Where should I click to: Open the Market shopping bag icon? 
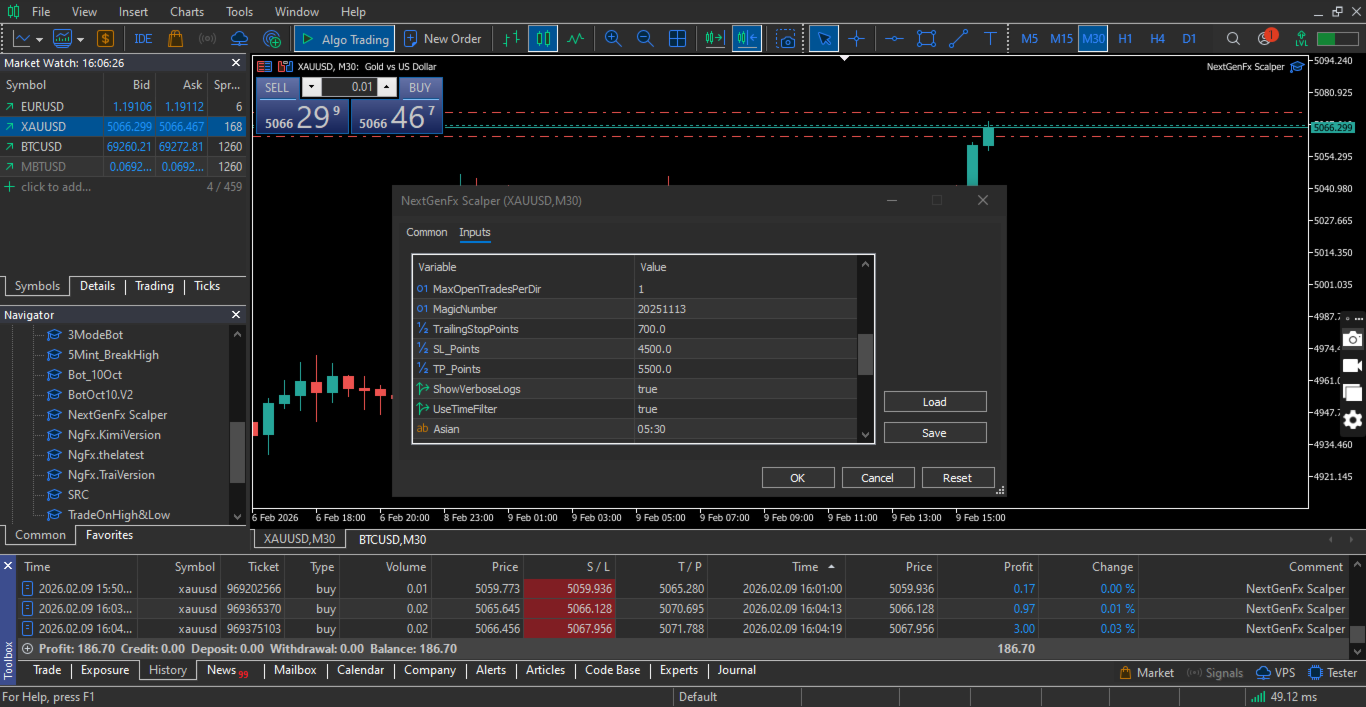[176, 39]
